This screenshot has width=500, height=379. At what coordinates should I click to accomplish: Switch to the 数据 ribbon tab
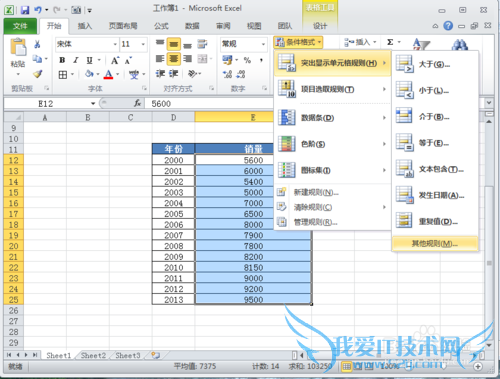tap(192, 26)
